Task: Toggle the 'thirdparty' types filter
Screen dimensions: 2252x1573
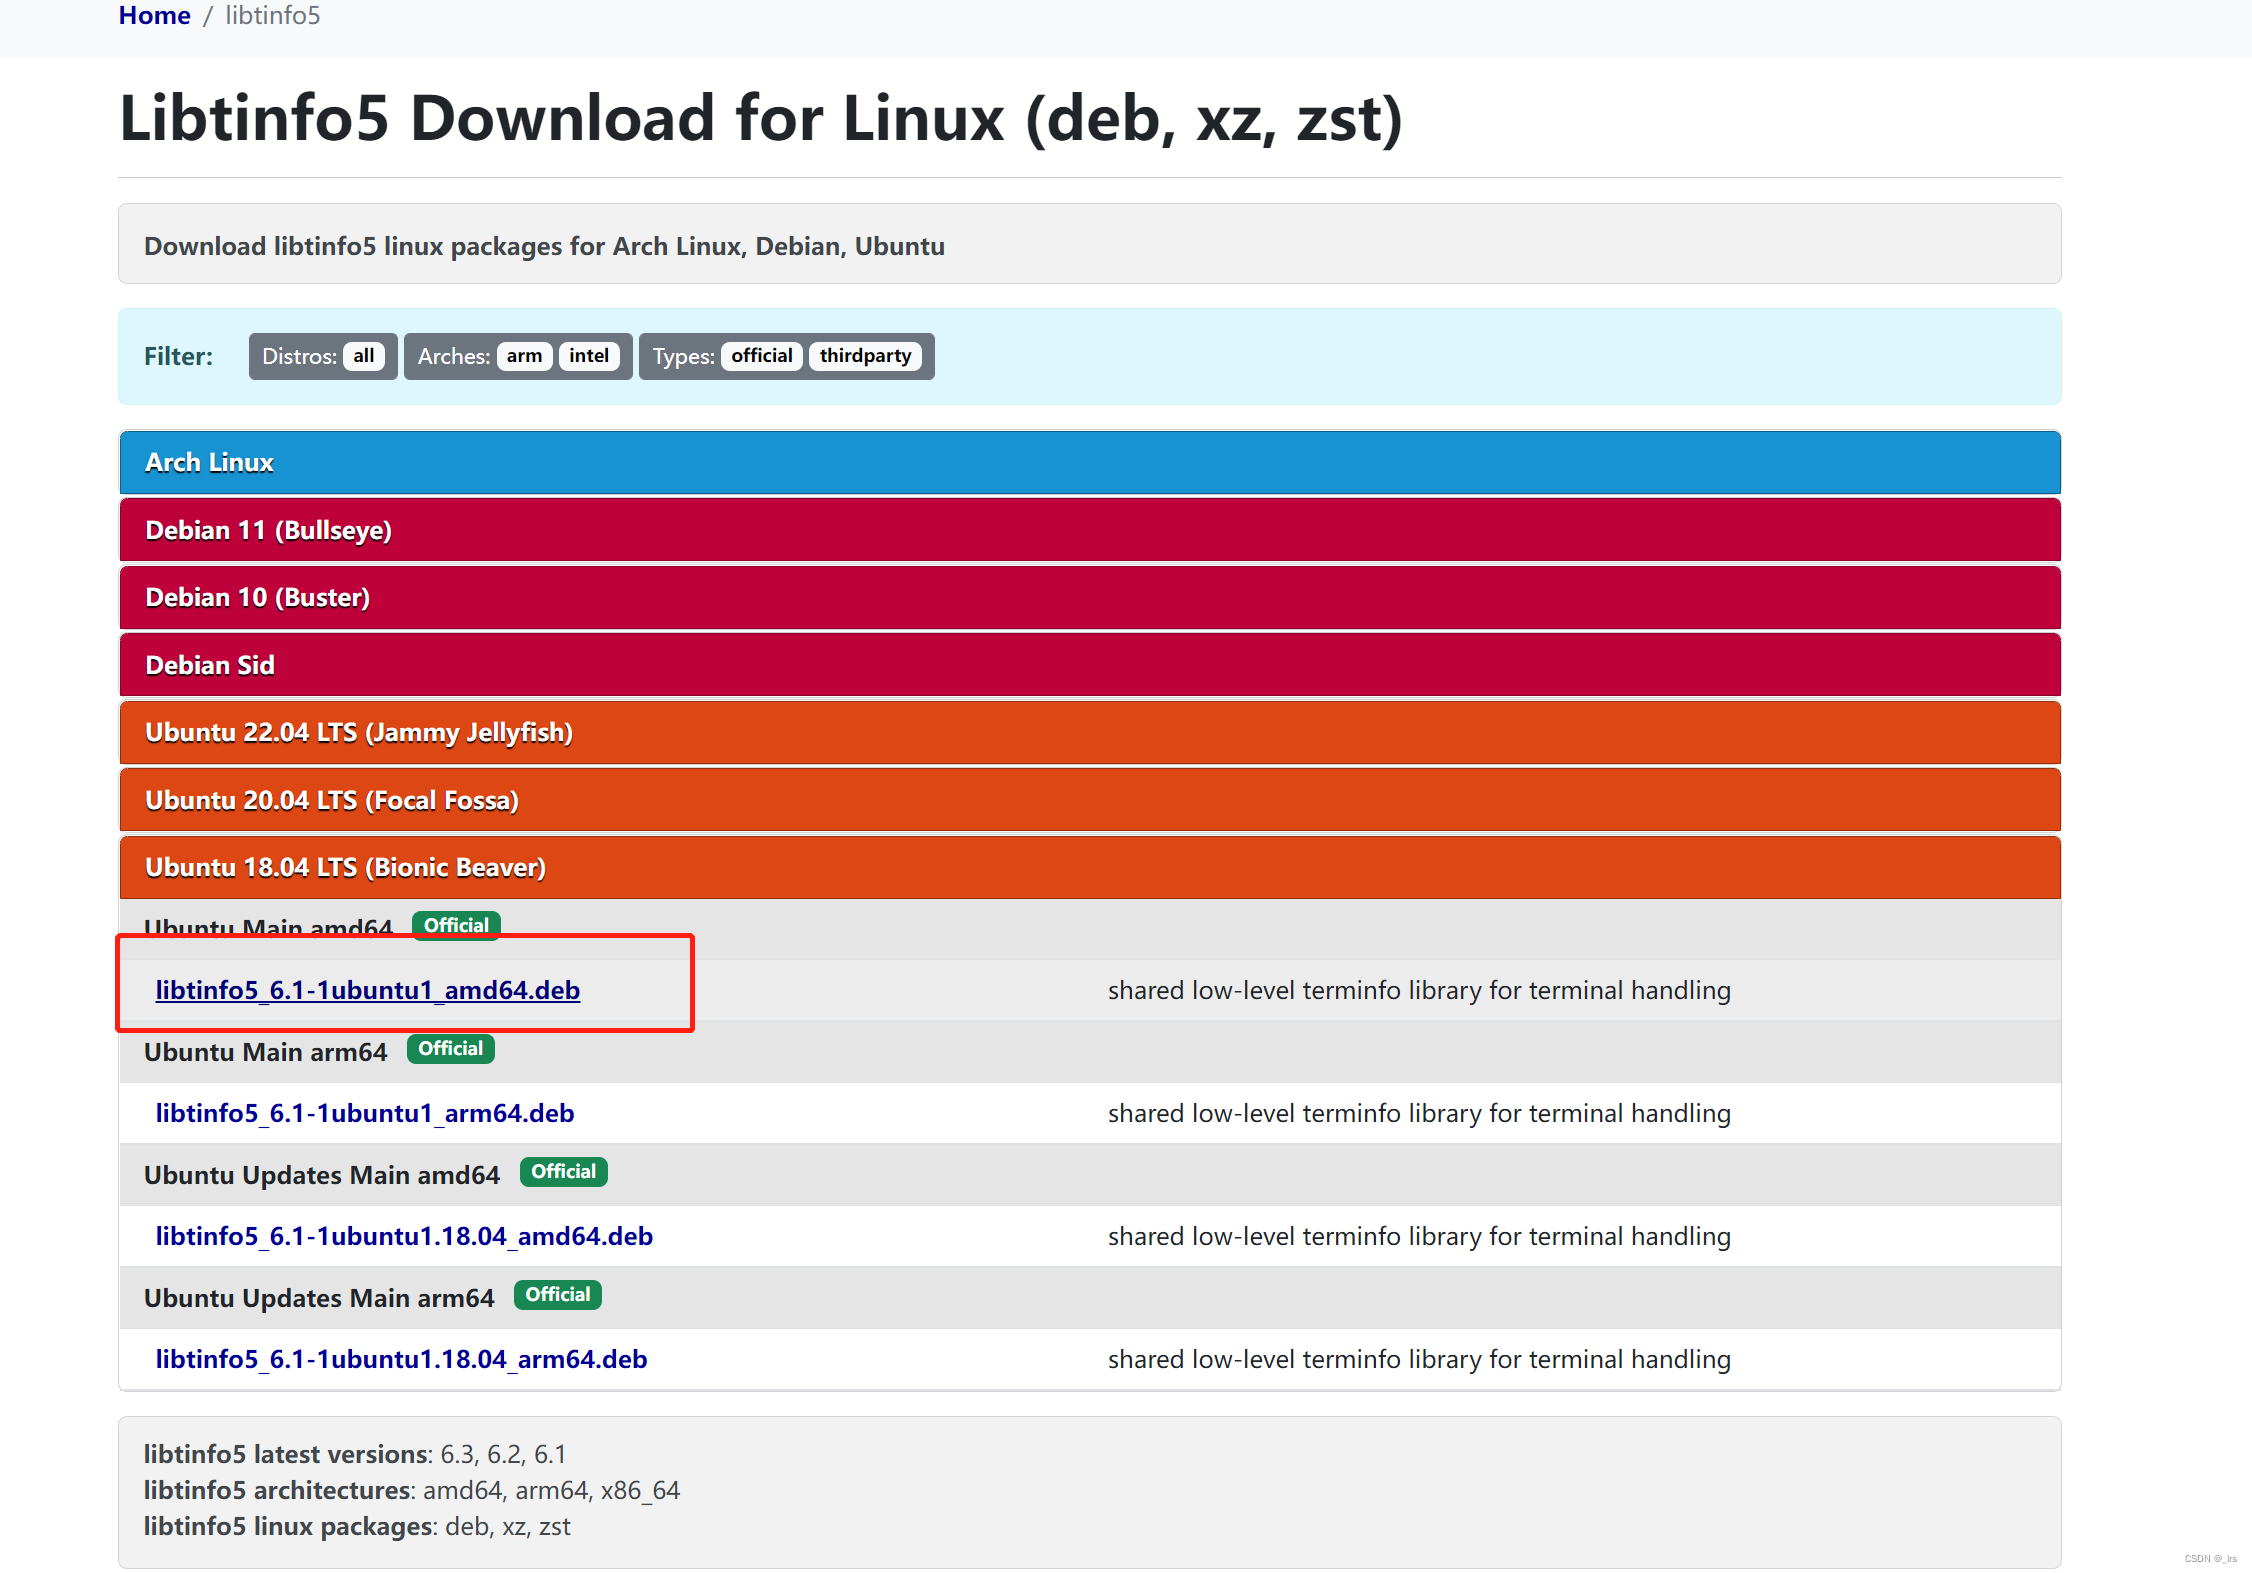Action: 865,356
